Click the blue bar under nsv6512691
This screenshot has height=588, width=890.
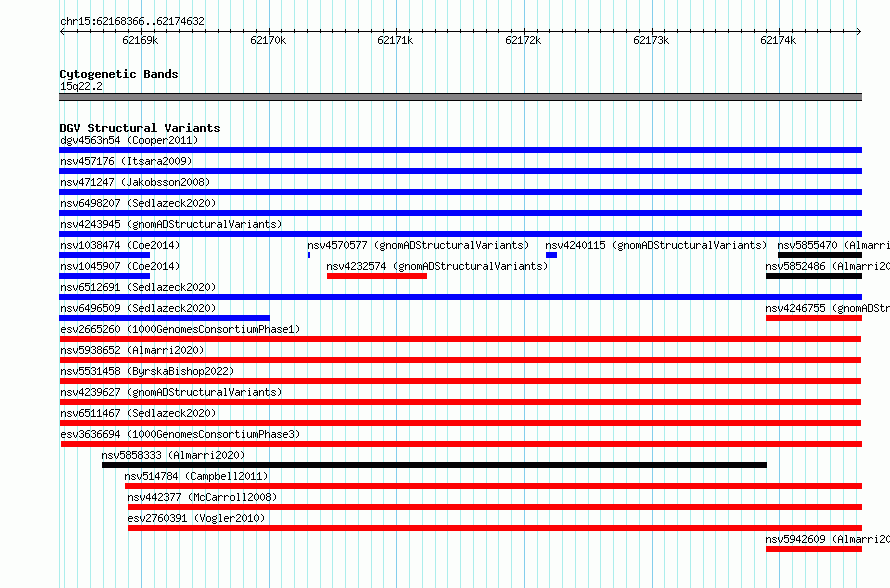coord(460,297)
